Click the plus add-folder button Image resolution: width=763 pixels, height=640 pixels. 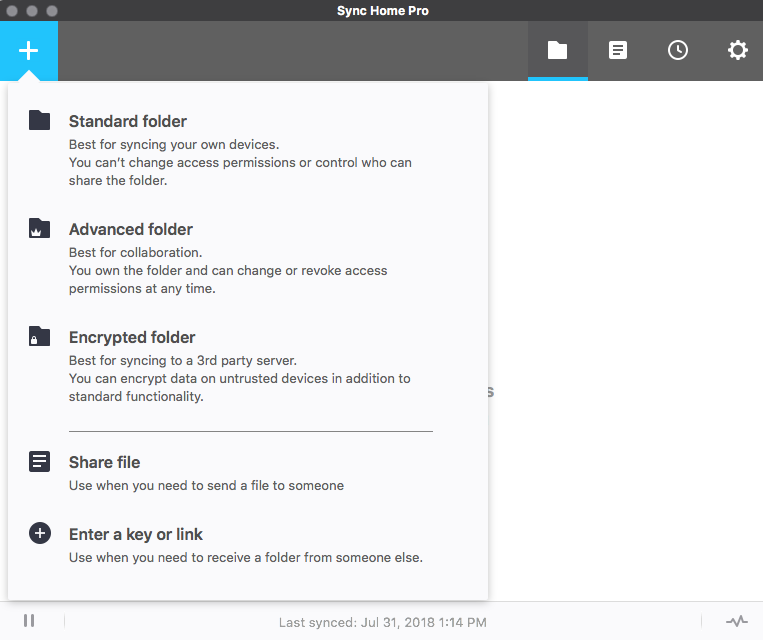coord(29,51)
